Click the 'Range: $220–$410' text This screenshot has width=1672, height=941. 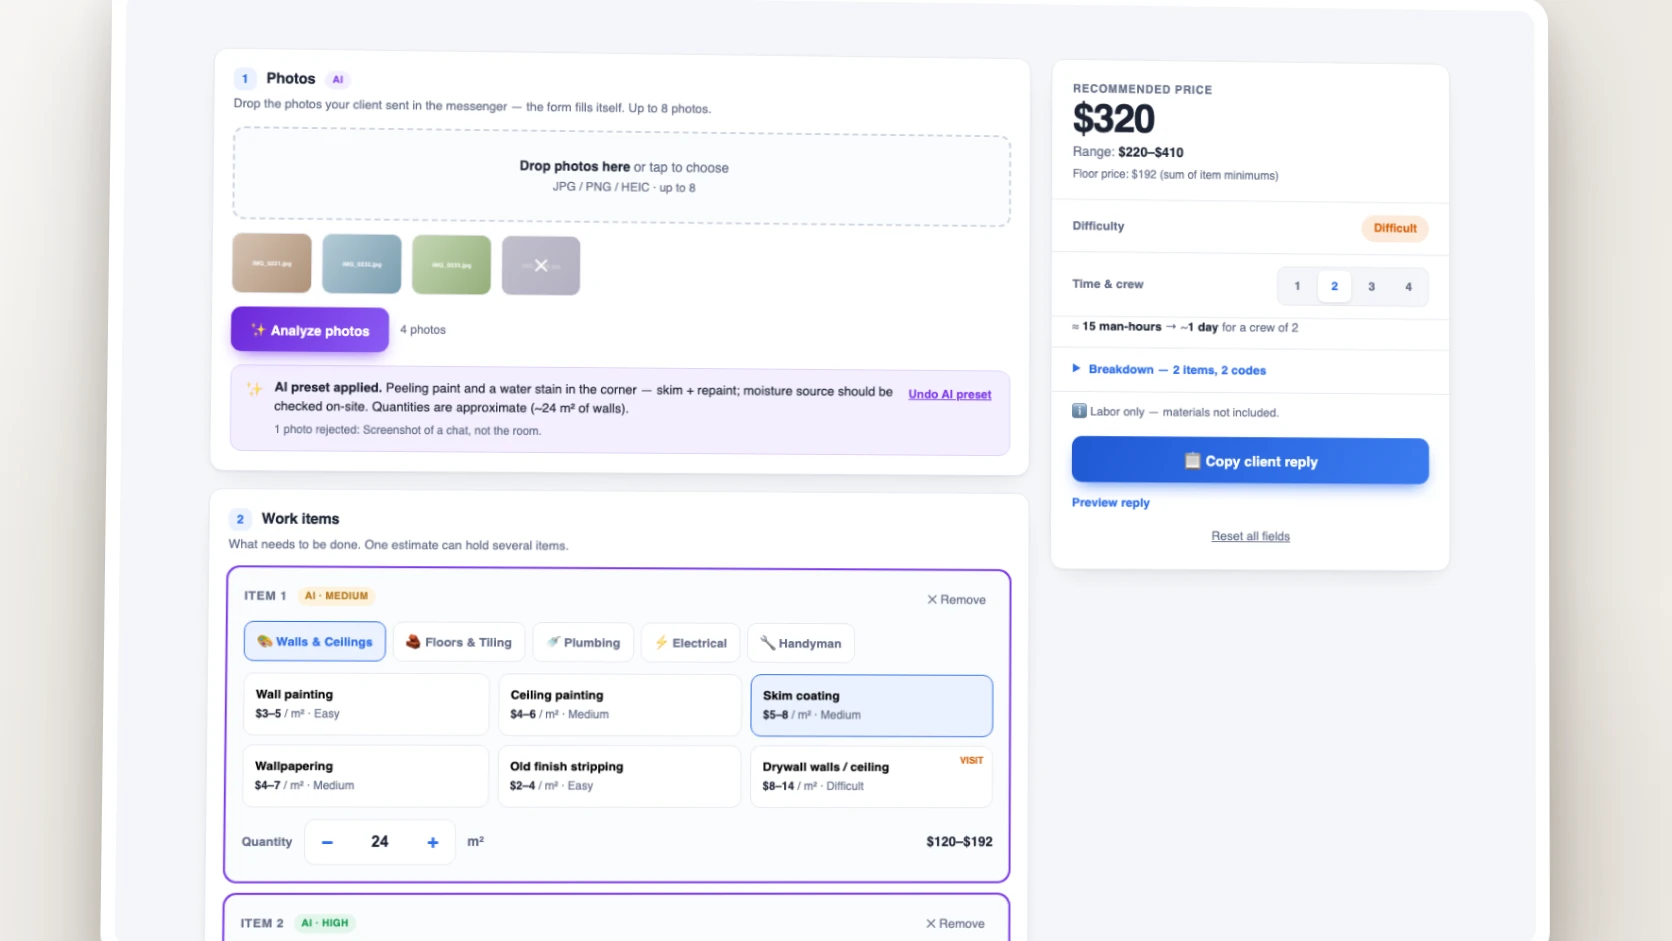click(x=1128, y=152)
